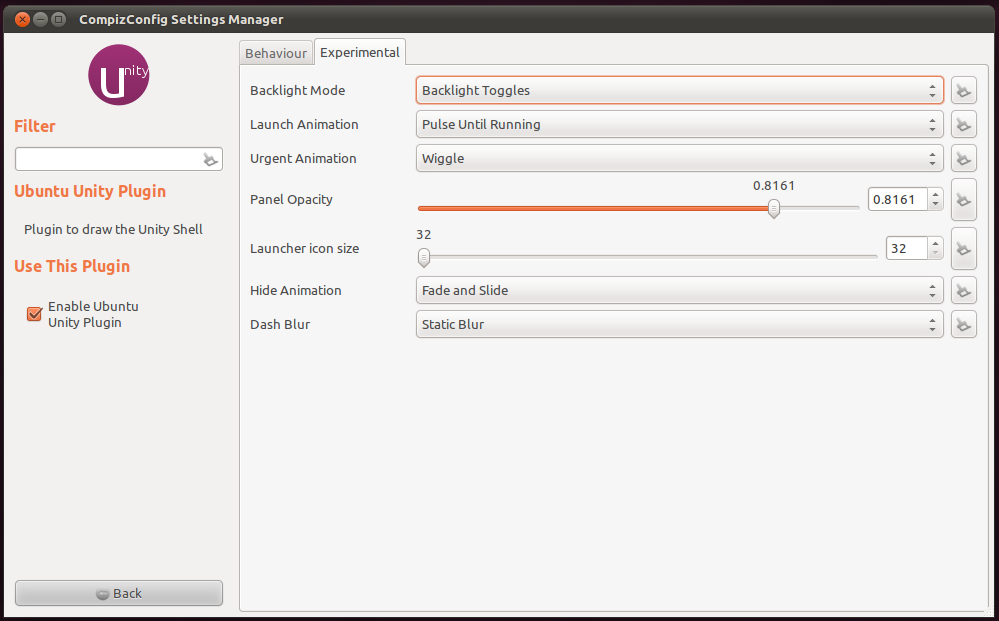
Task: Disable the Enable Ubuntu Unity Plugin checkbox
Action: [x=34, y=314]
